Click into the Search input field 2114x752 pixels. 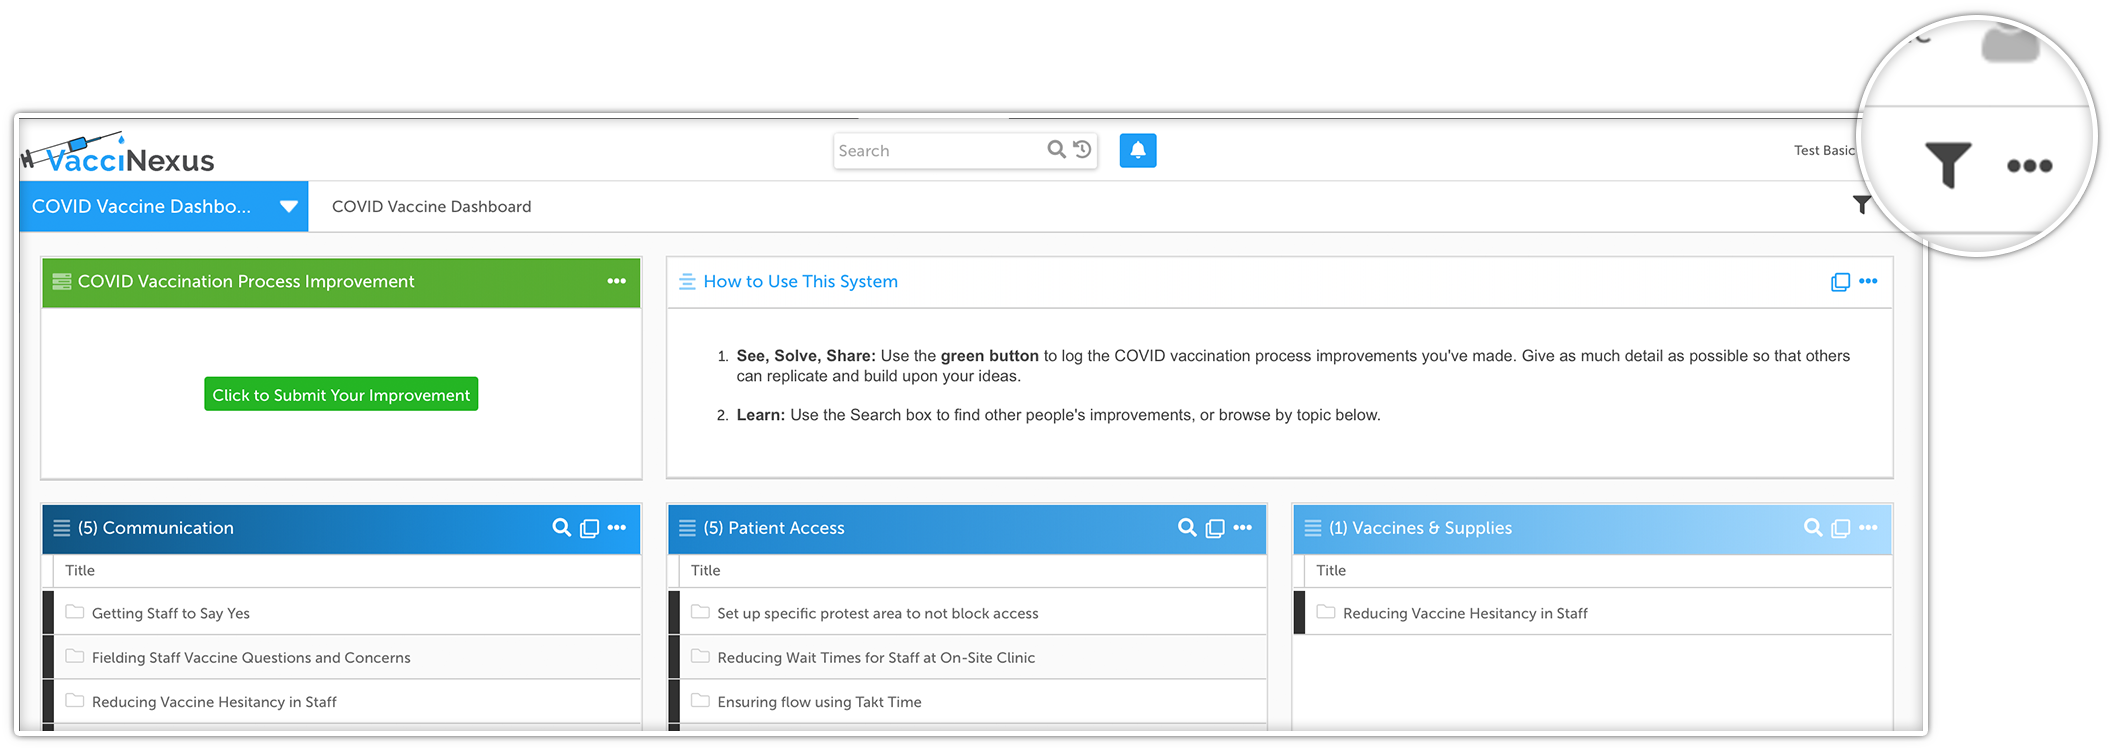point(938,151)
